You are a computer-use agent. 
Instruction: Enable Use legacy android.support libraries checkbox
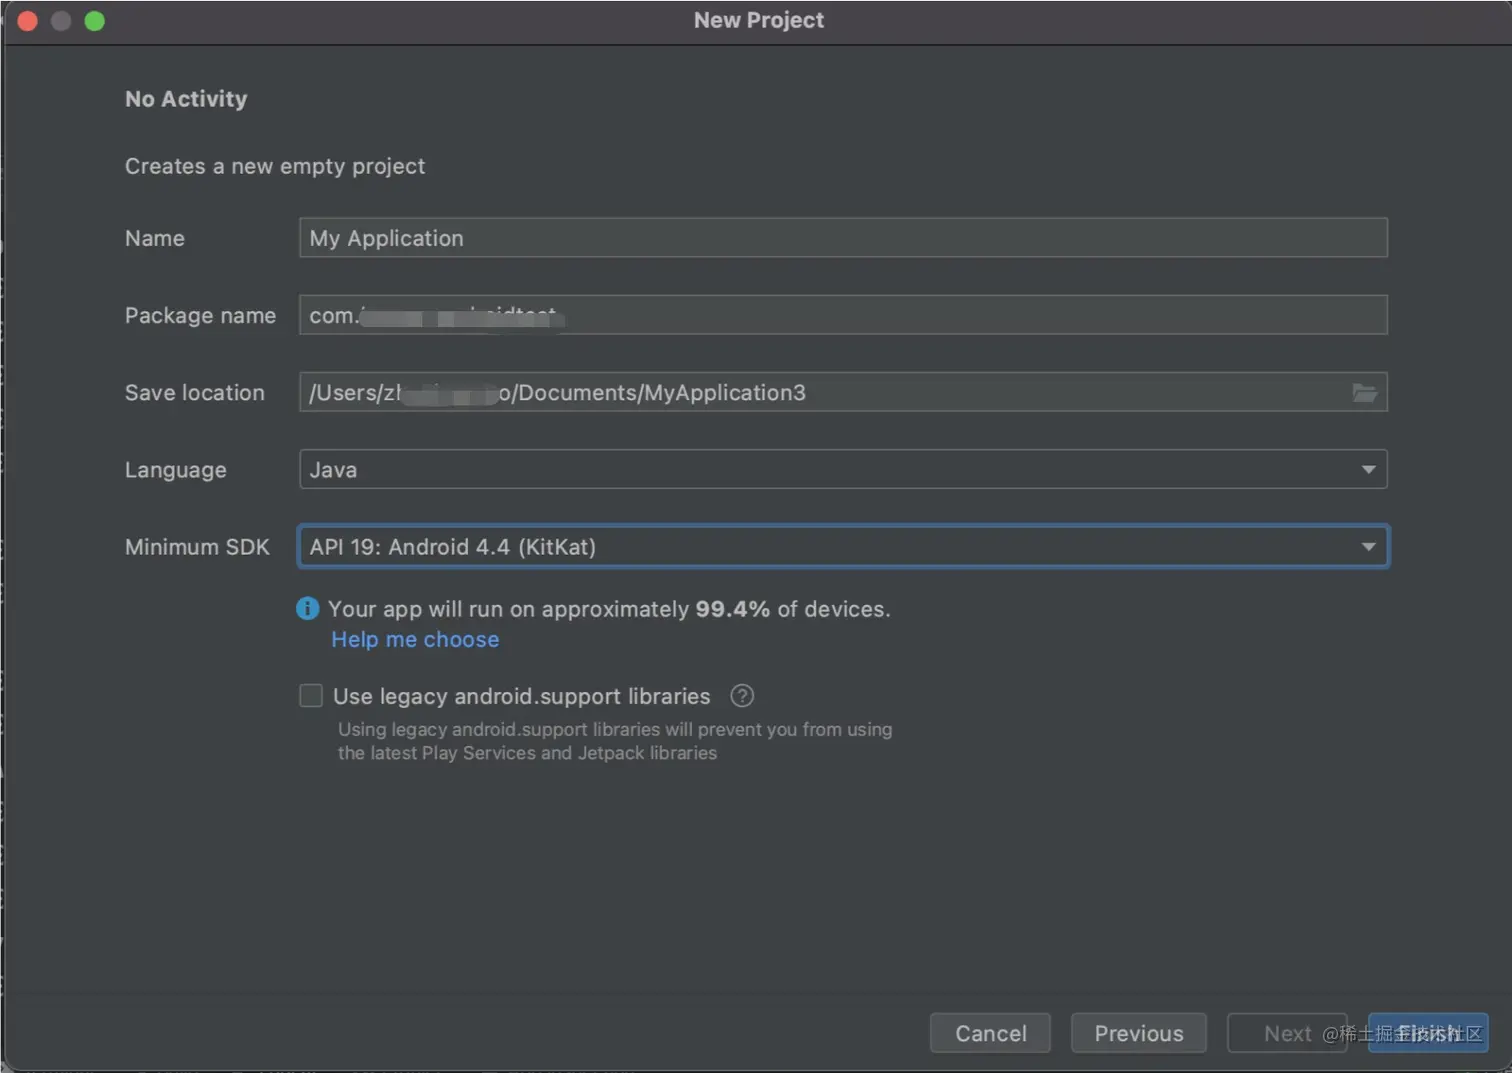click(x=311, y=696)
